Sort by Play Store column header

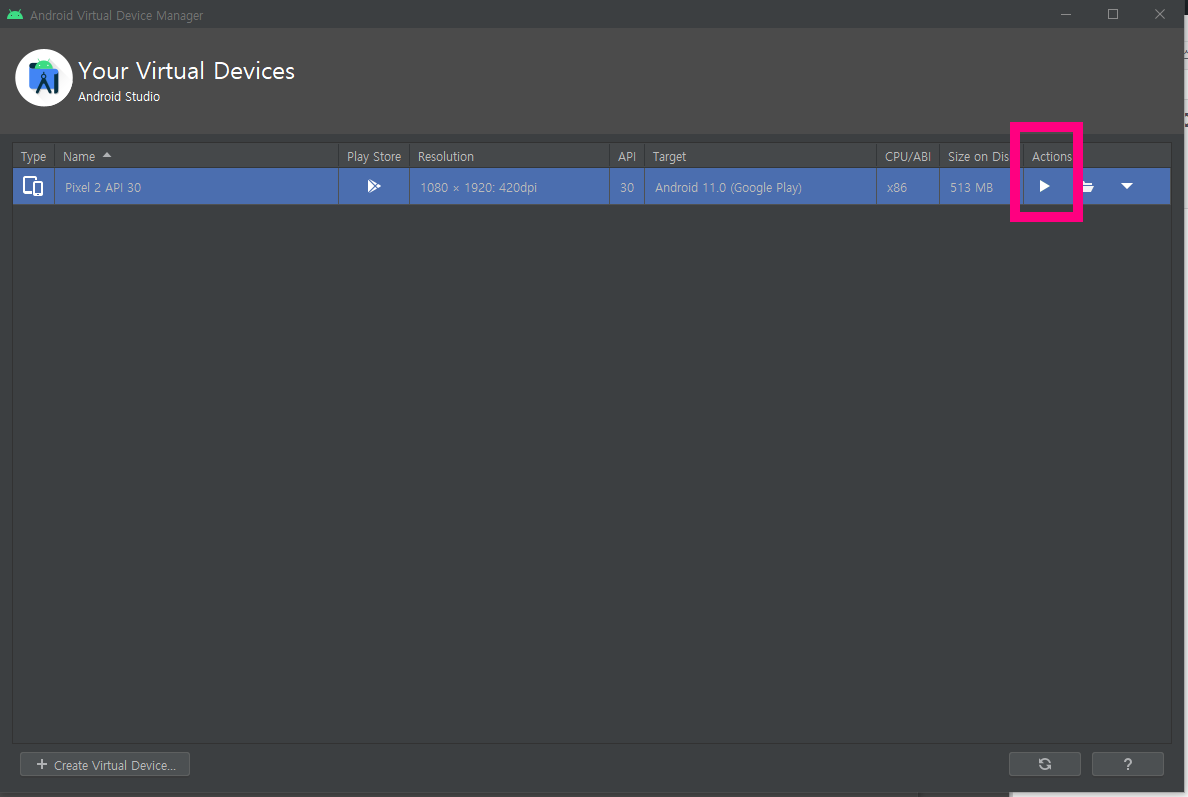tap(374, 156)
